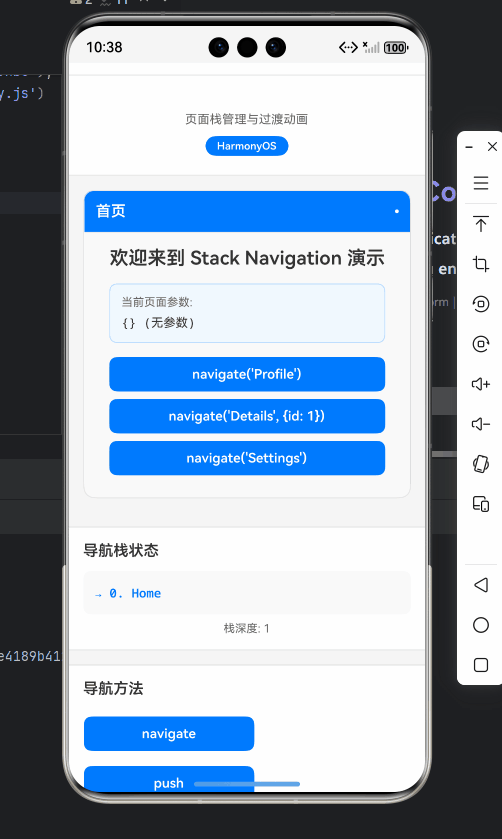The height and width of the screenshot is (839, 502).
Task: Tap the gesture navigation bar handle
Action: pyautogui.click(x=247, y=784)
